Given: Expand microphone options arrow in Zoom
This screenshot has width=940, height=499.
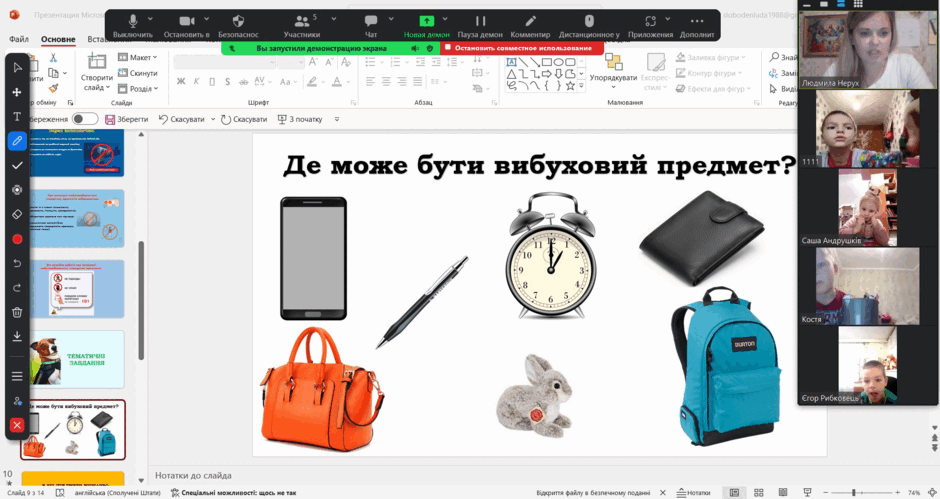Looking at the screenshot, I should click(x=150, y=19).
